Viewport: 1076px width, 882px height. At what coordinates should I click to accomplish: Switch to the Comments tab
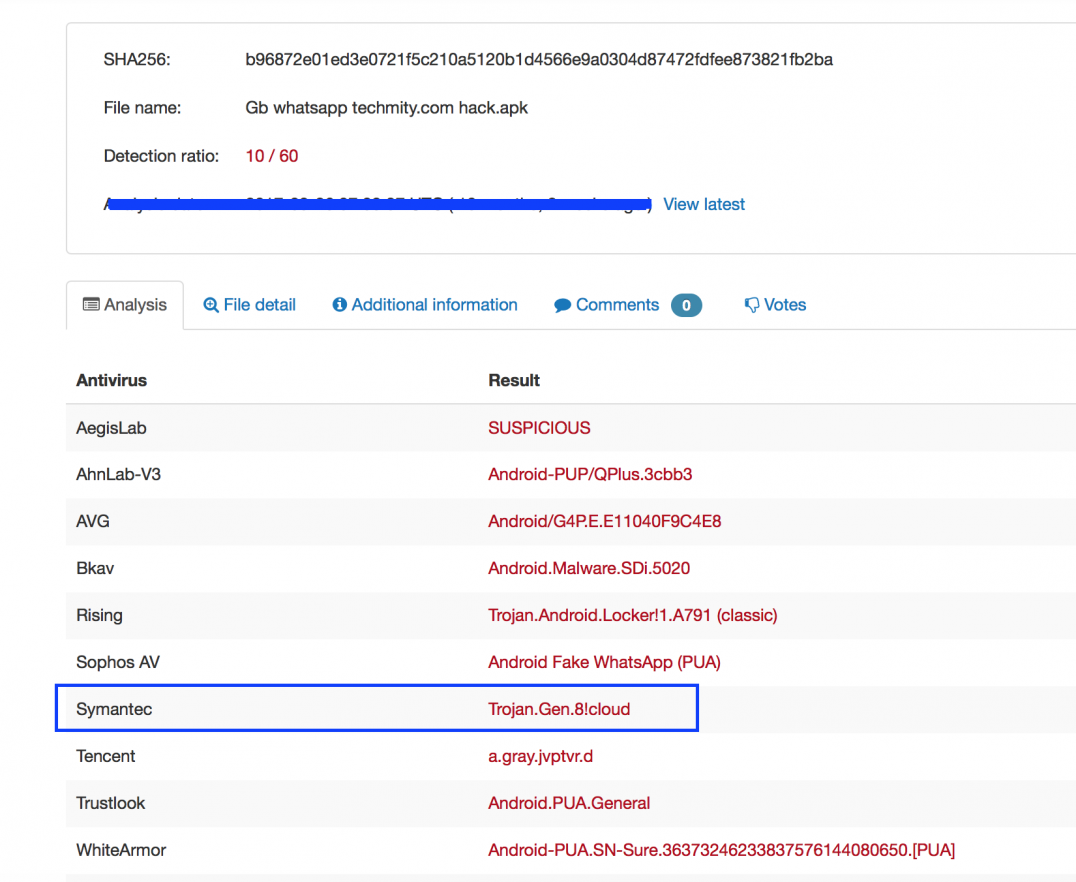click(617, 305)
